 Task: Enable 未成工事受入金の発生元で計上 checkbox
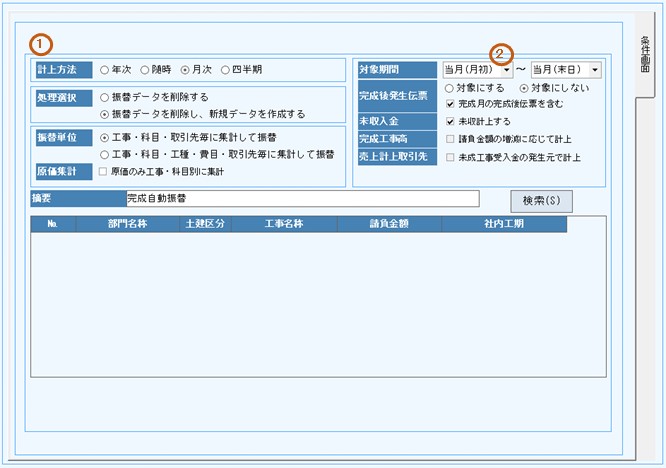[450, 157]
